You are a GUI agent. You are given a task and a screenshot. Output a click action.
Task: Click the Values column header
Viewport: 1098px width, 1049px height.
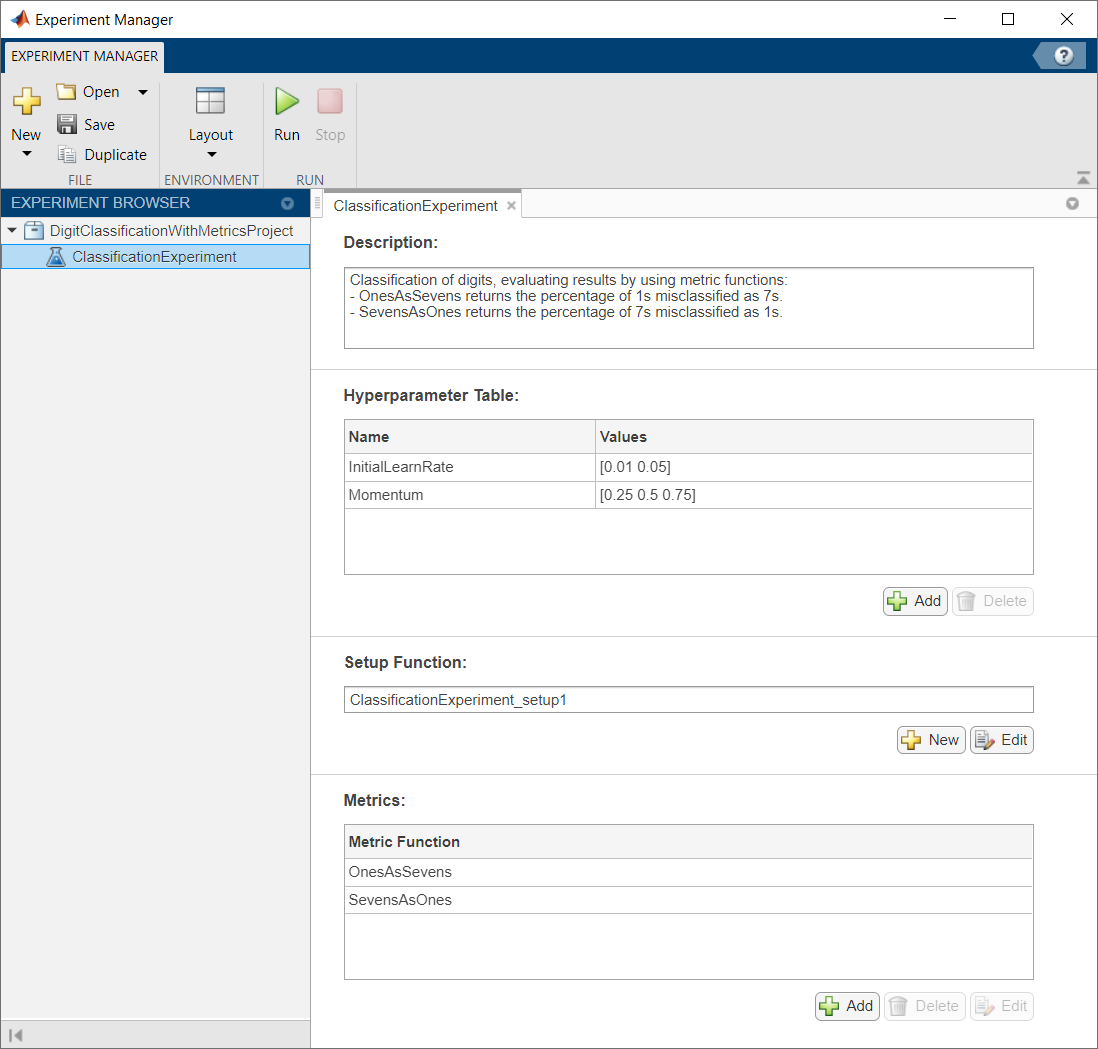(x=814, y=437)
